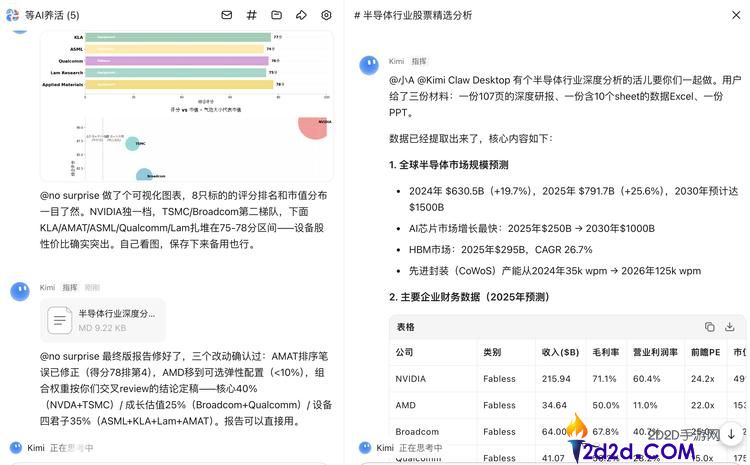
Task: Click the 营业利润率 column header
Action: pyautogui.click(x=655, y=352)
